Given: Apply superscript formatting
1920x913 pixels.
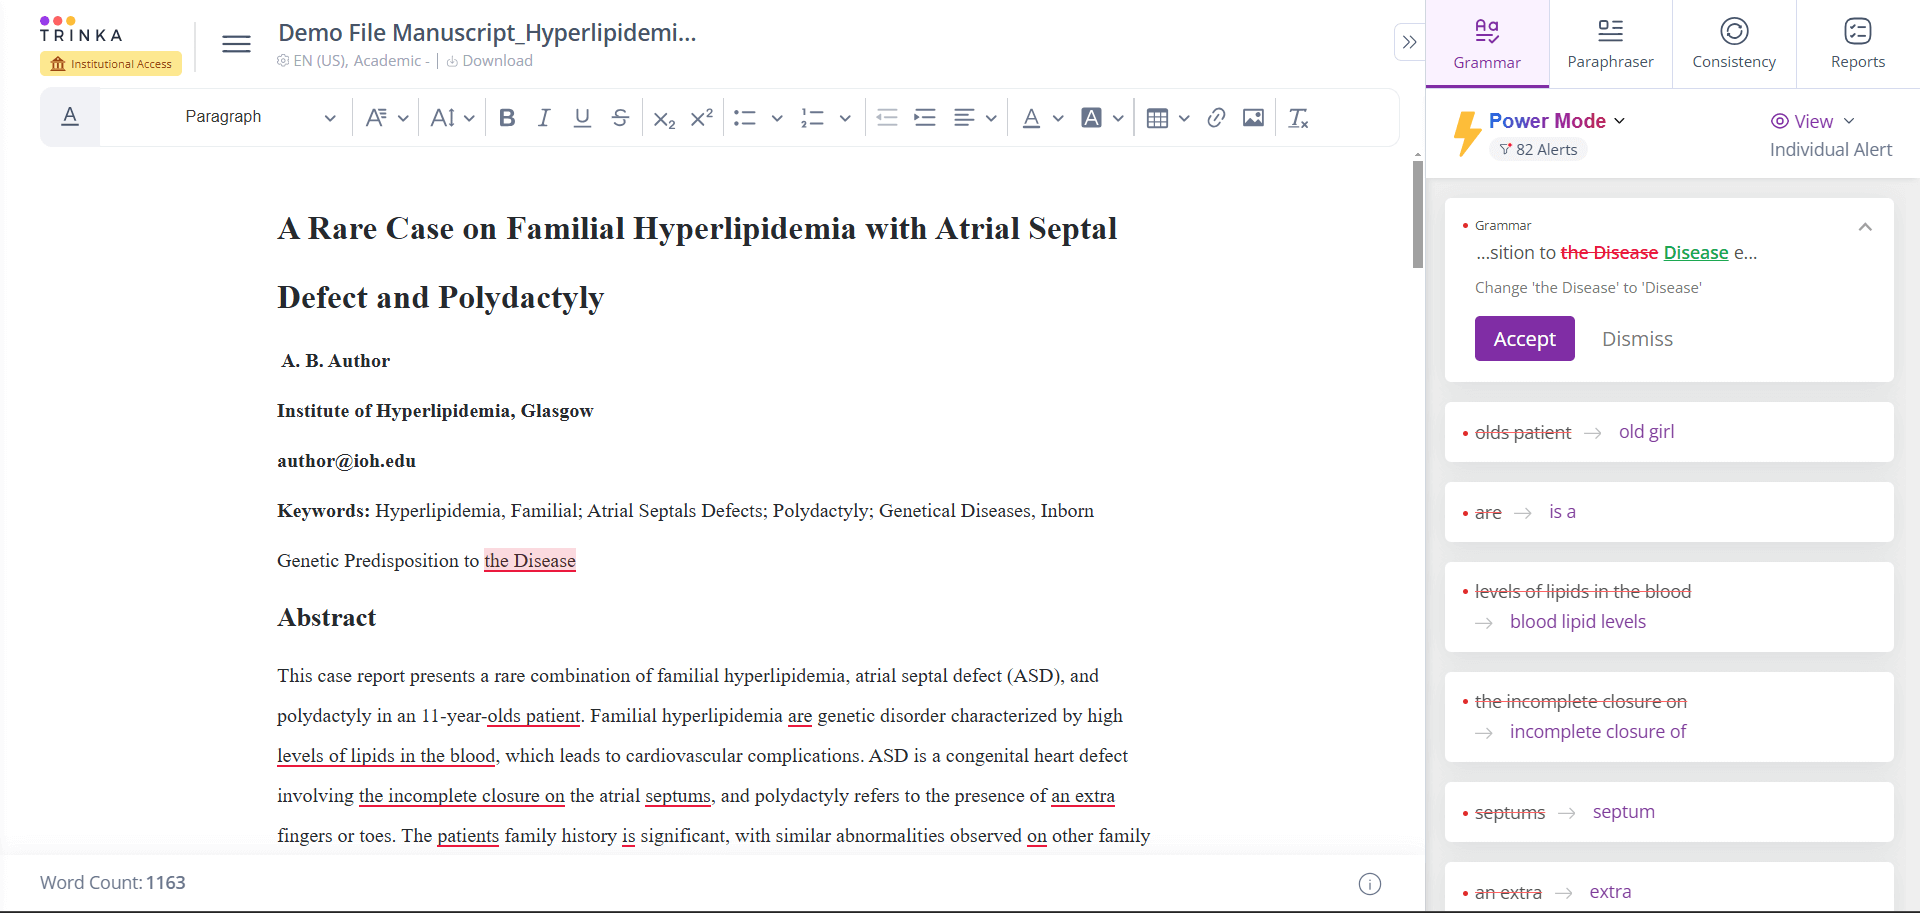Looking at the screenshot, I should coord(702,118).
